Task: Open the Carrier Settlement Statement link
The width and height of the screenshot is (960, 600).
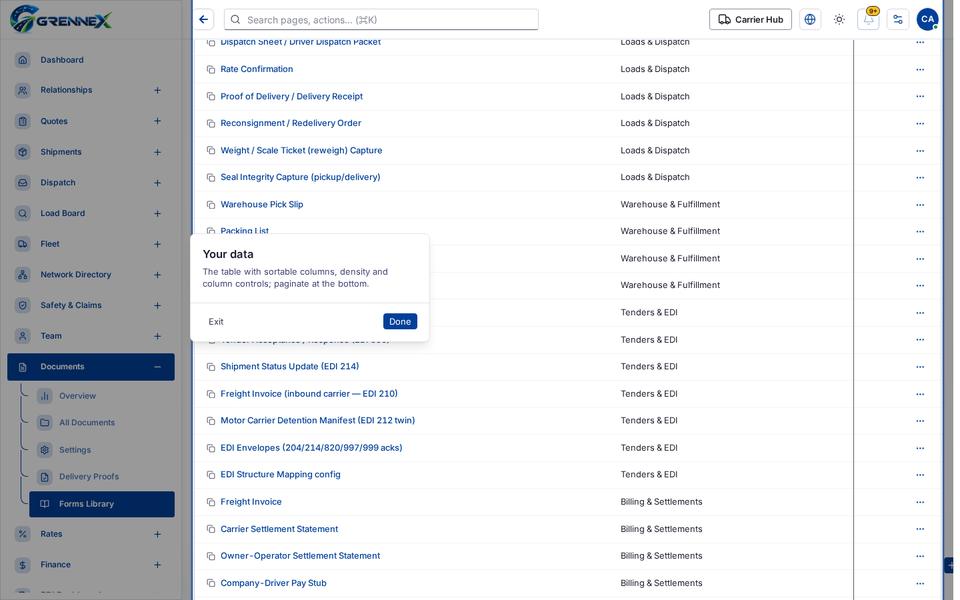Action: (279, 529)
